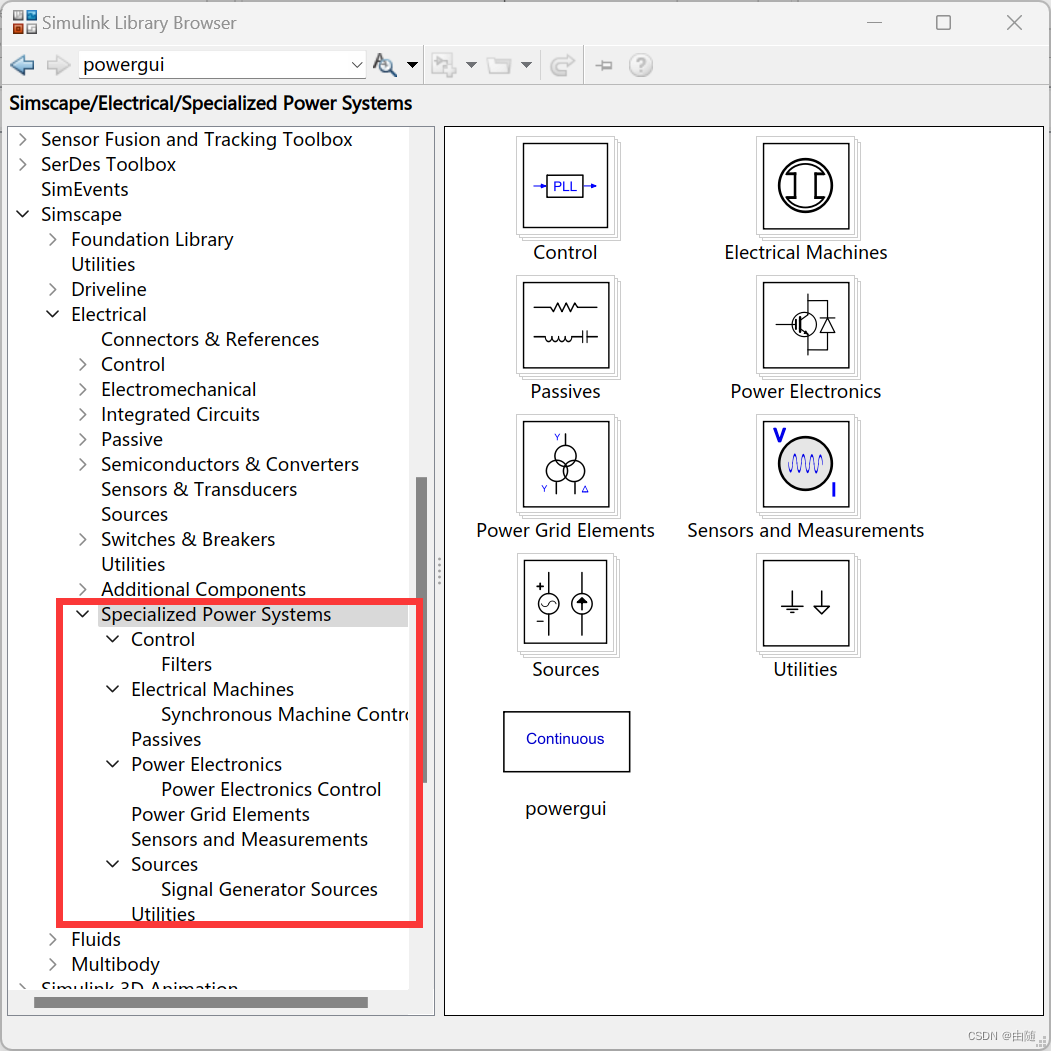The image size is (1051, 1051).
Task: Expand the Semiconductors & Converters node
Action: [83, 465]
